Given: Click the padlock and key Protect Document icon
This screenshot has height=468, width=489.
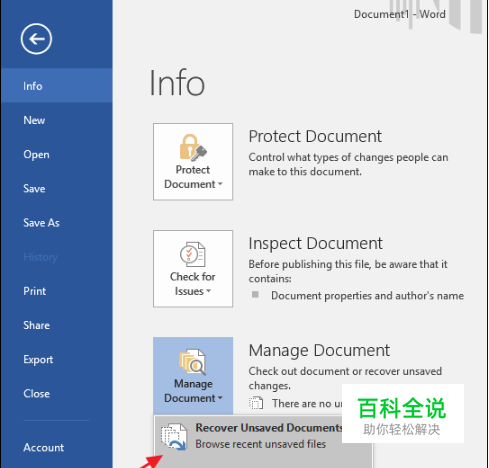Looking at the screenshot, I should coord(193,147).
